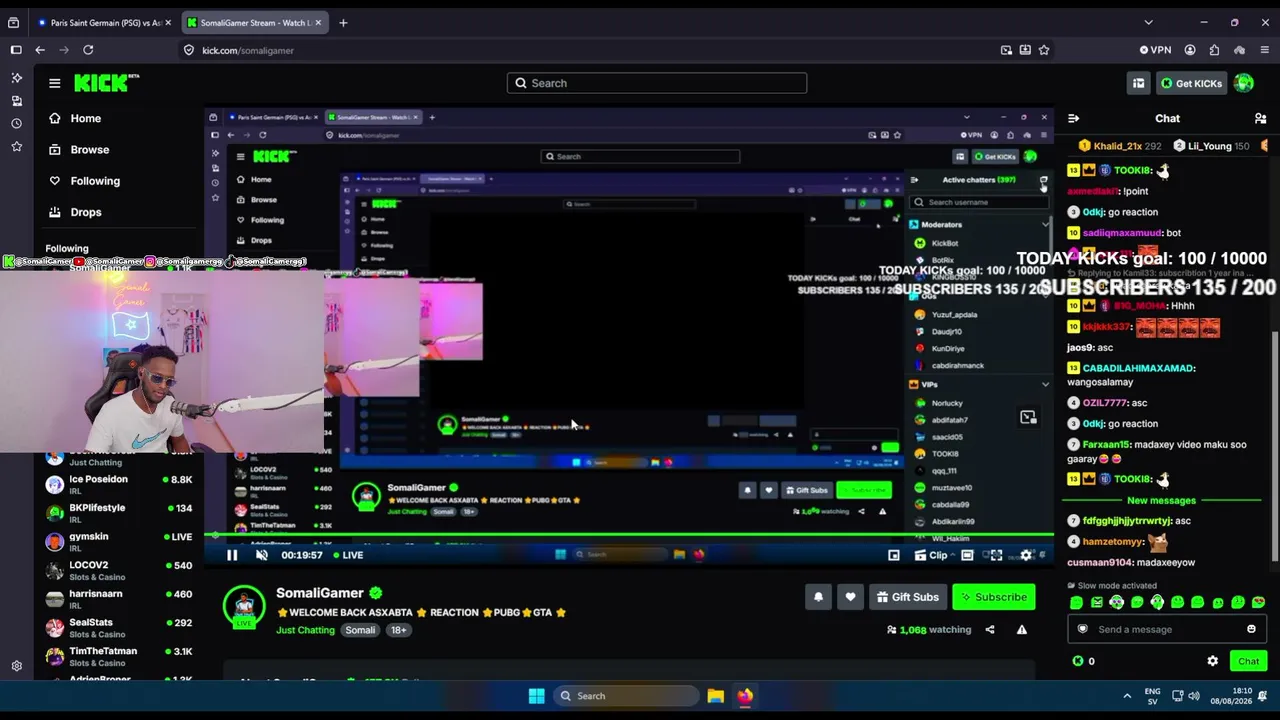This screenshot has width=1280, height=720.
Task: Click the address bar URL
Action: (x=248, y=50)
